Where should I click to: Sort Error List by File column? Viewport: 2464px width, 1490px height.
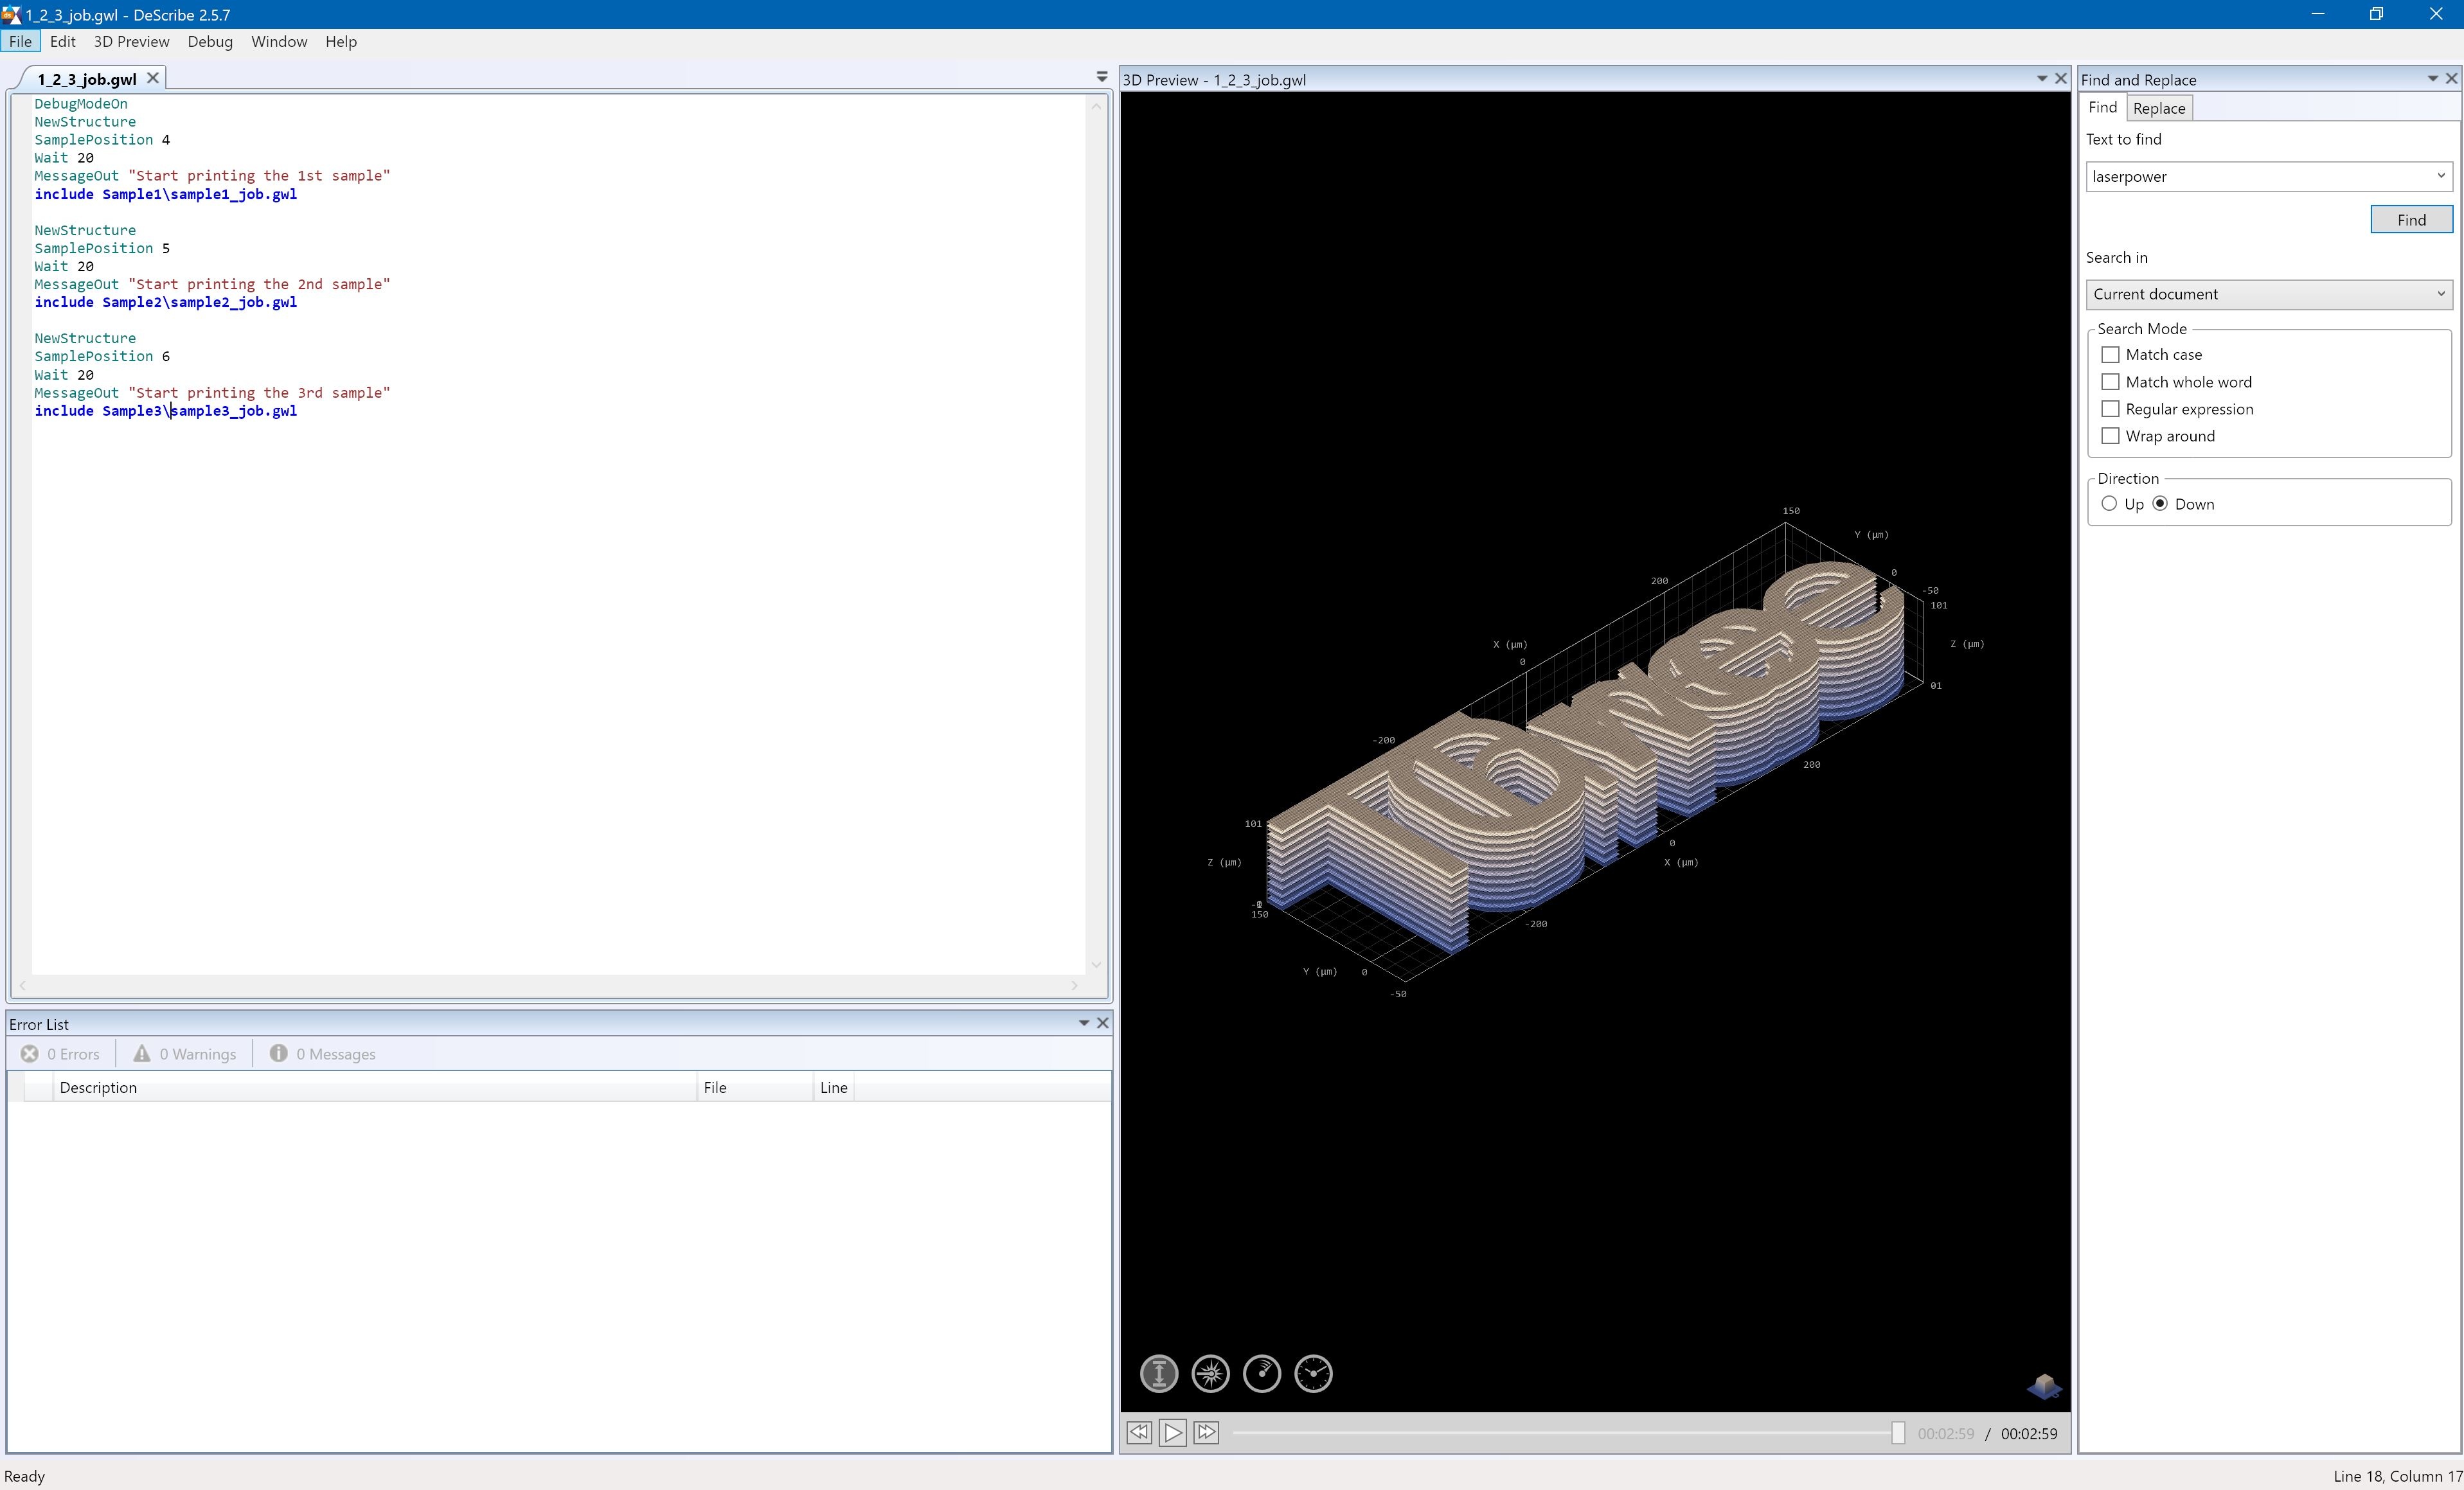click(755, 1087)
